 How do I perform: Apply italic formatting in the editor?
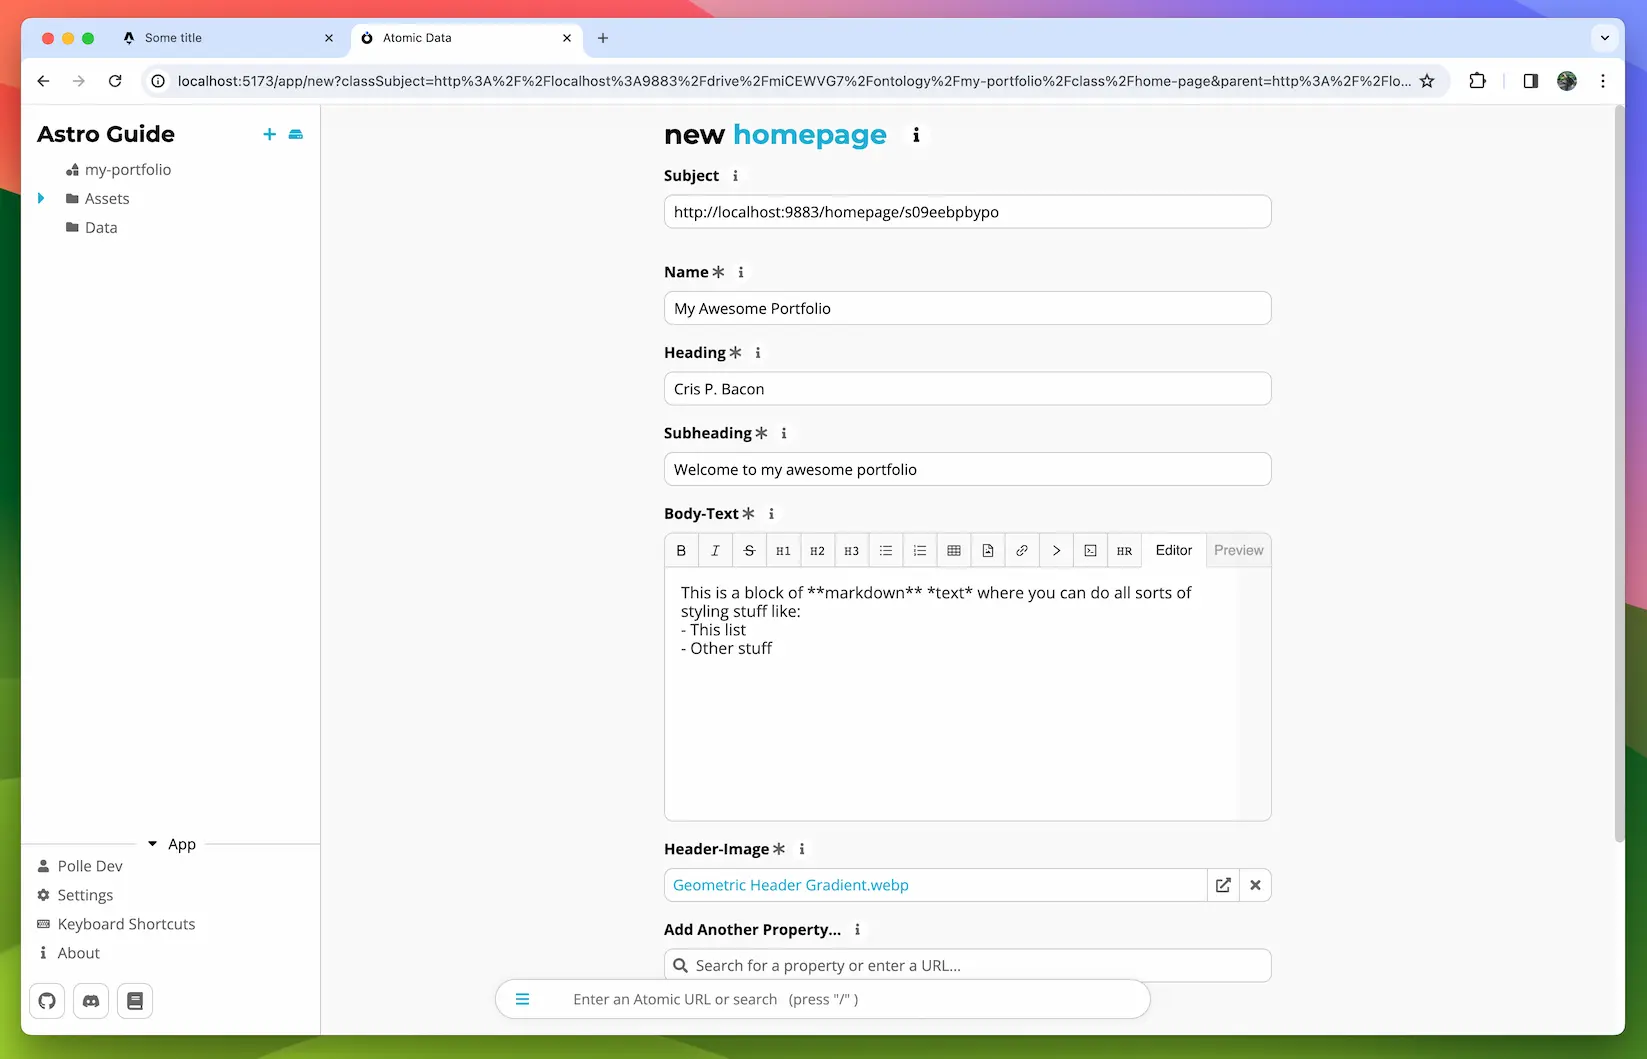[x=715, y=551]
